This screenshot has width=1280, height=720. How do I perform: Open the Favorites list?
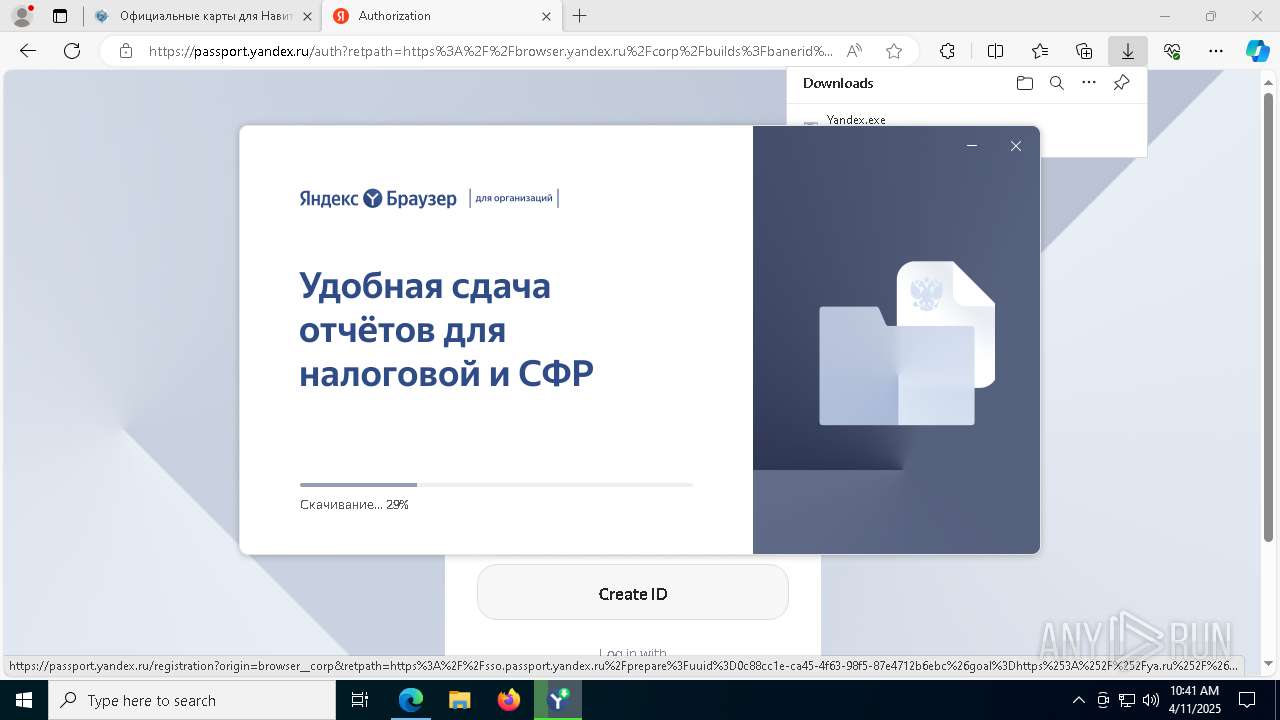(x=1040, y=51)
